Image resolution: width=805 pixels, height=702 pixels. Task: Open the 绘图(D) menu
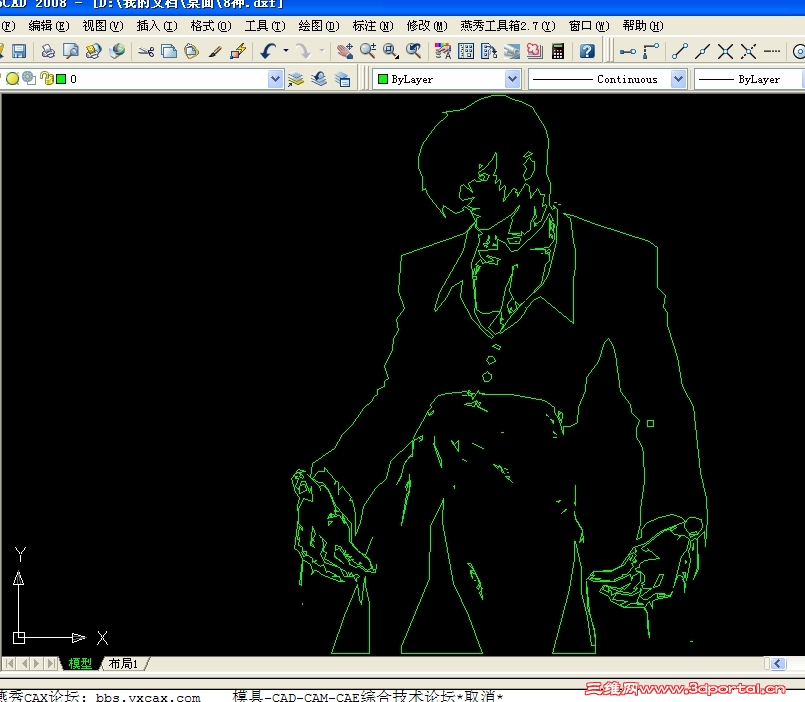point(319,26)
